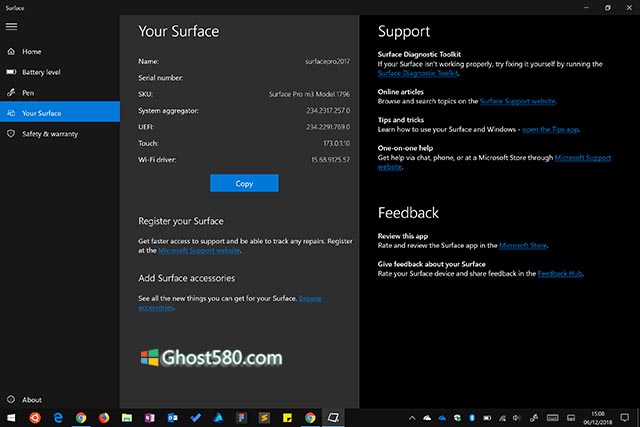The image size is (640, 427).
Task: Open the About page
Action: click(60, 399)
